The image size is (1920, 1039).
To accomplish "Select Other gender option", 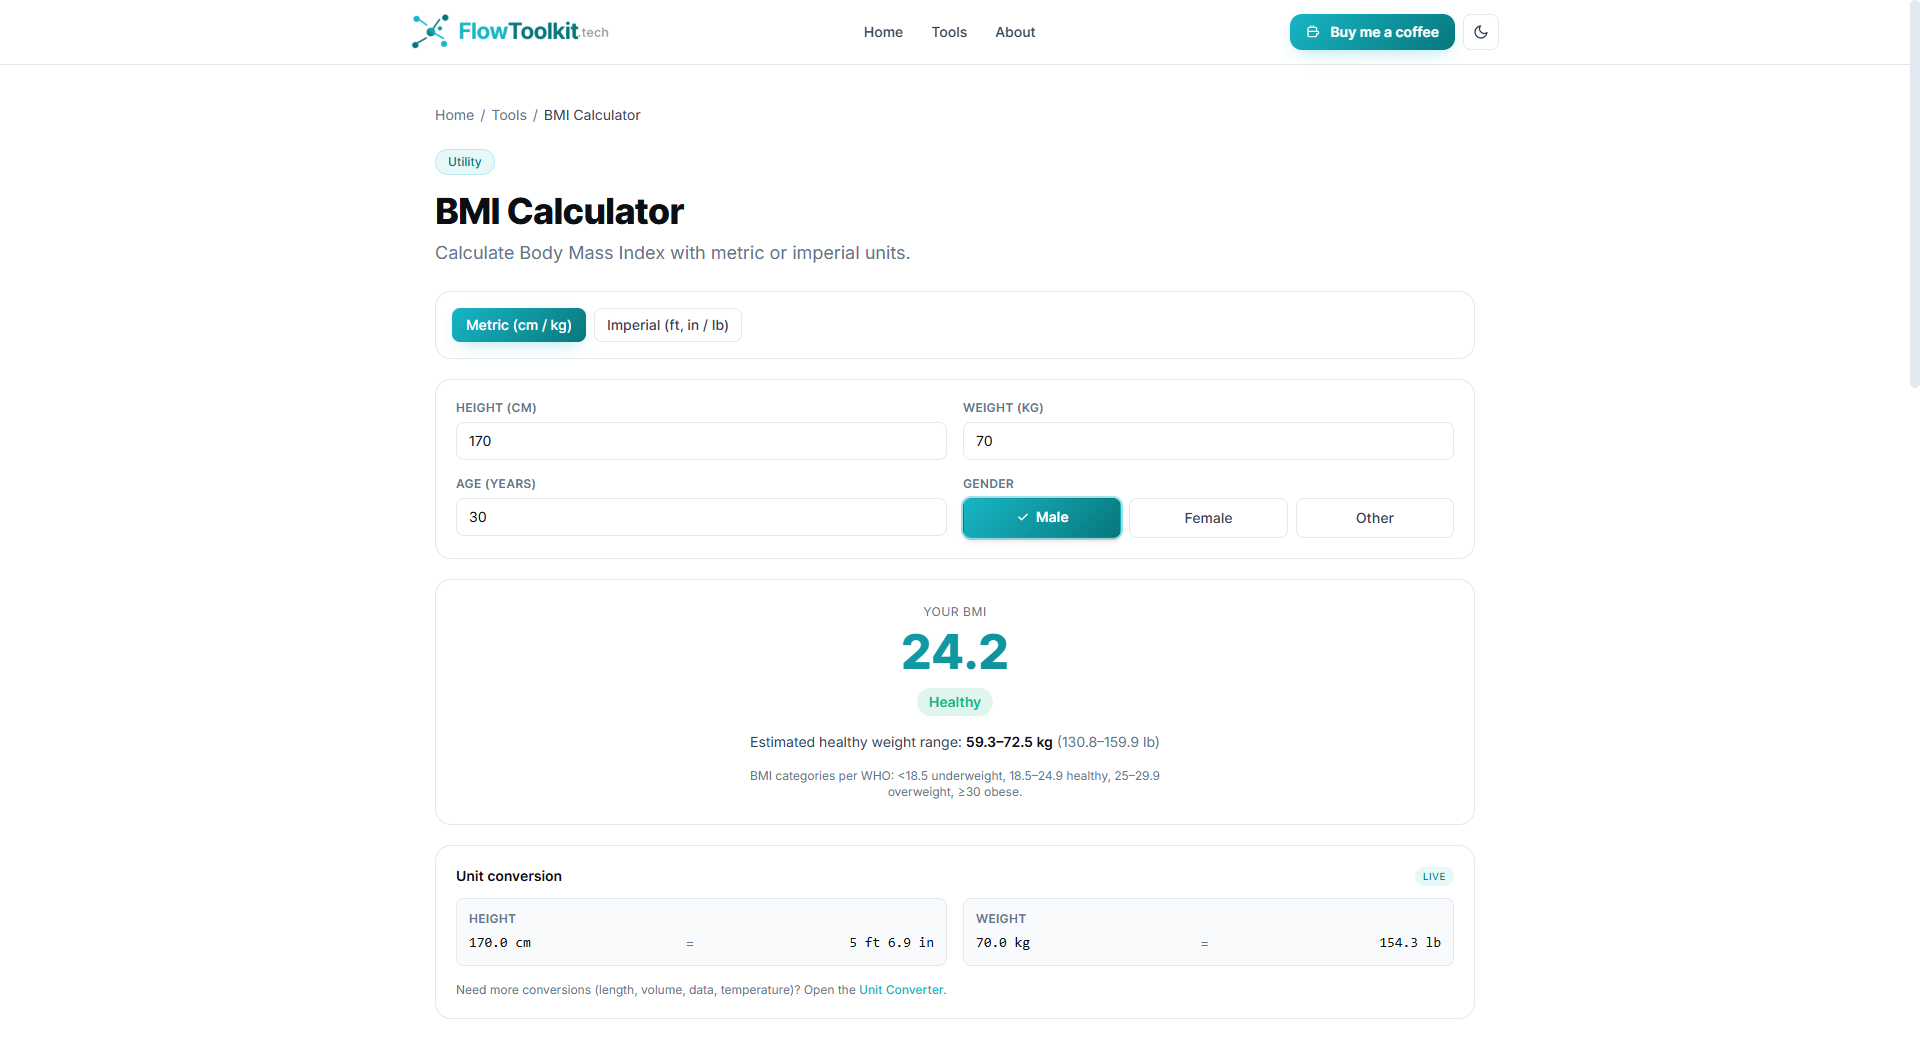I will coord(1375,518).
